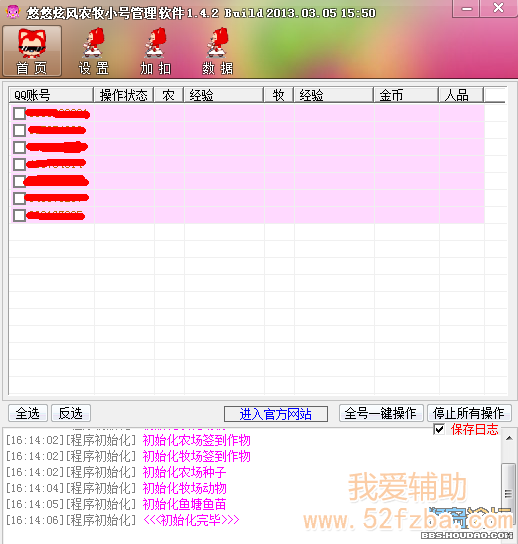The width and height of the screenshot is (518, 544).
Task: Click the 停止所有操作 stop button
Action: tap(469, 413)
